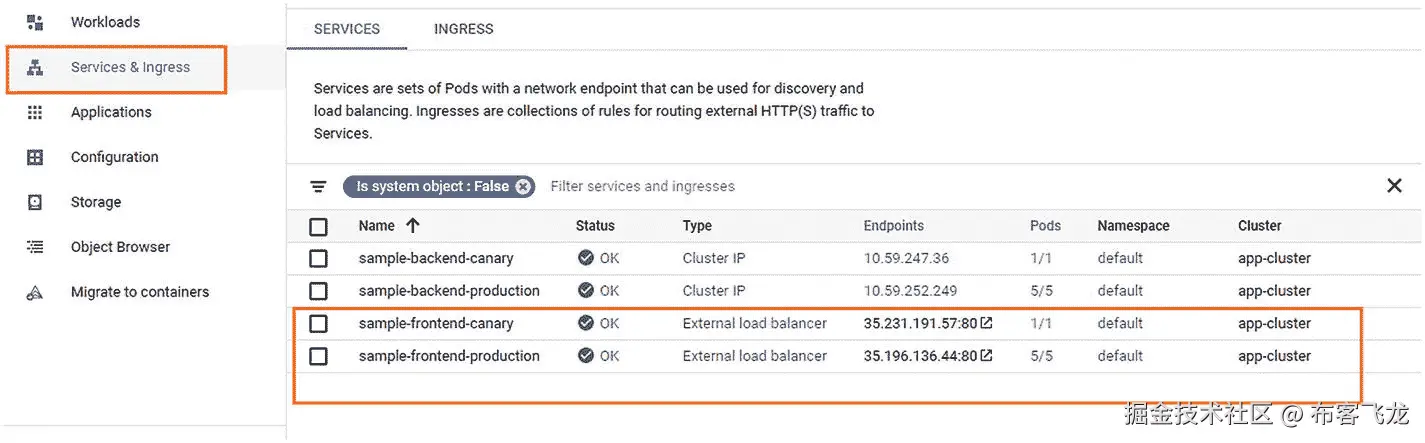Clear the filter bar with X
Viewport: 1425px width, 443px height.
coord(1394,186)
